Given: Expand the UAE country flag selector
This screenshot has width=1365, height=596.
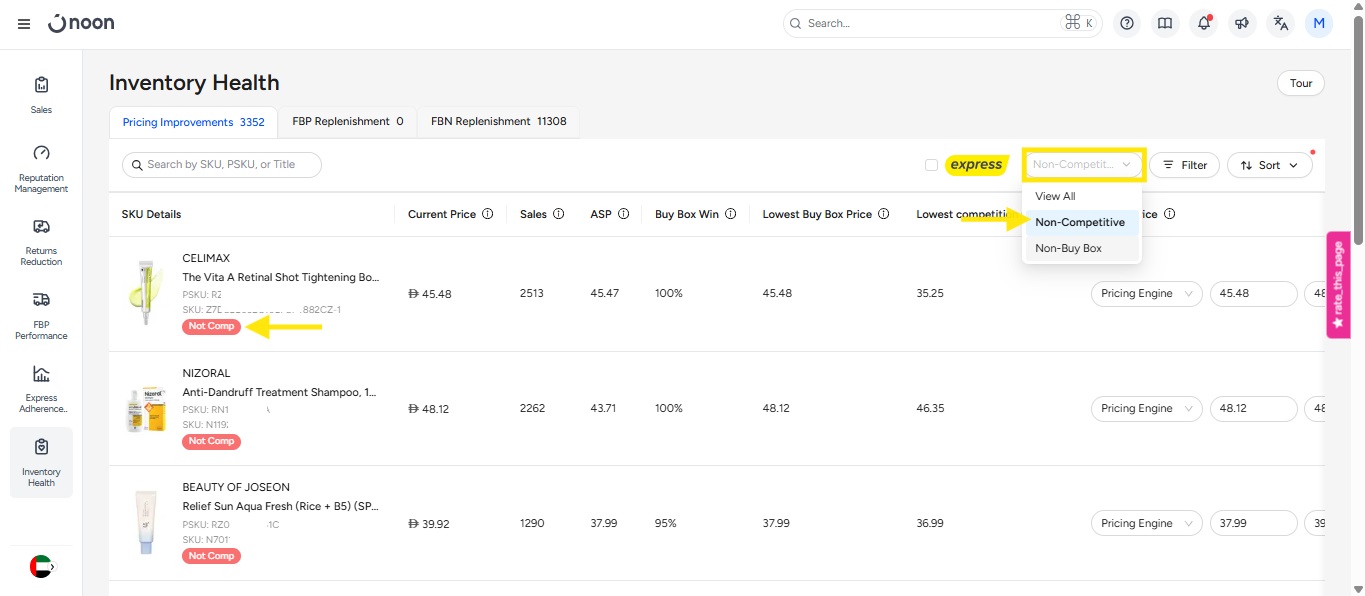Looking at the screenshot, I should pos(41,566).
